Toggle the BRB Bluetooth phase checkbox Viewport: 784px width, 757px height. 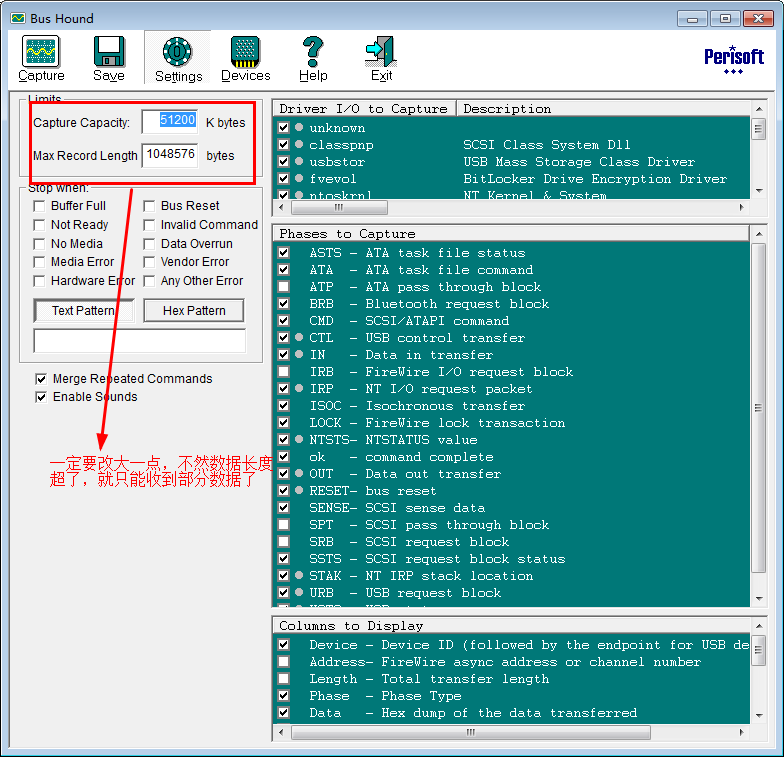pyautogui.click(x=284, y=304)
